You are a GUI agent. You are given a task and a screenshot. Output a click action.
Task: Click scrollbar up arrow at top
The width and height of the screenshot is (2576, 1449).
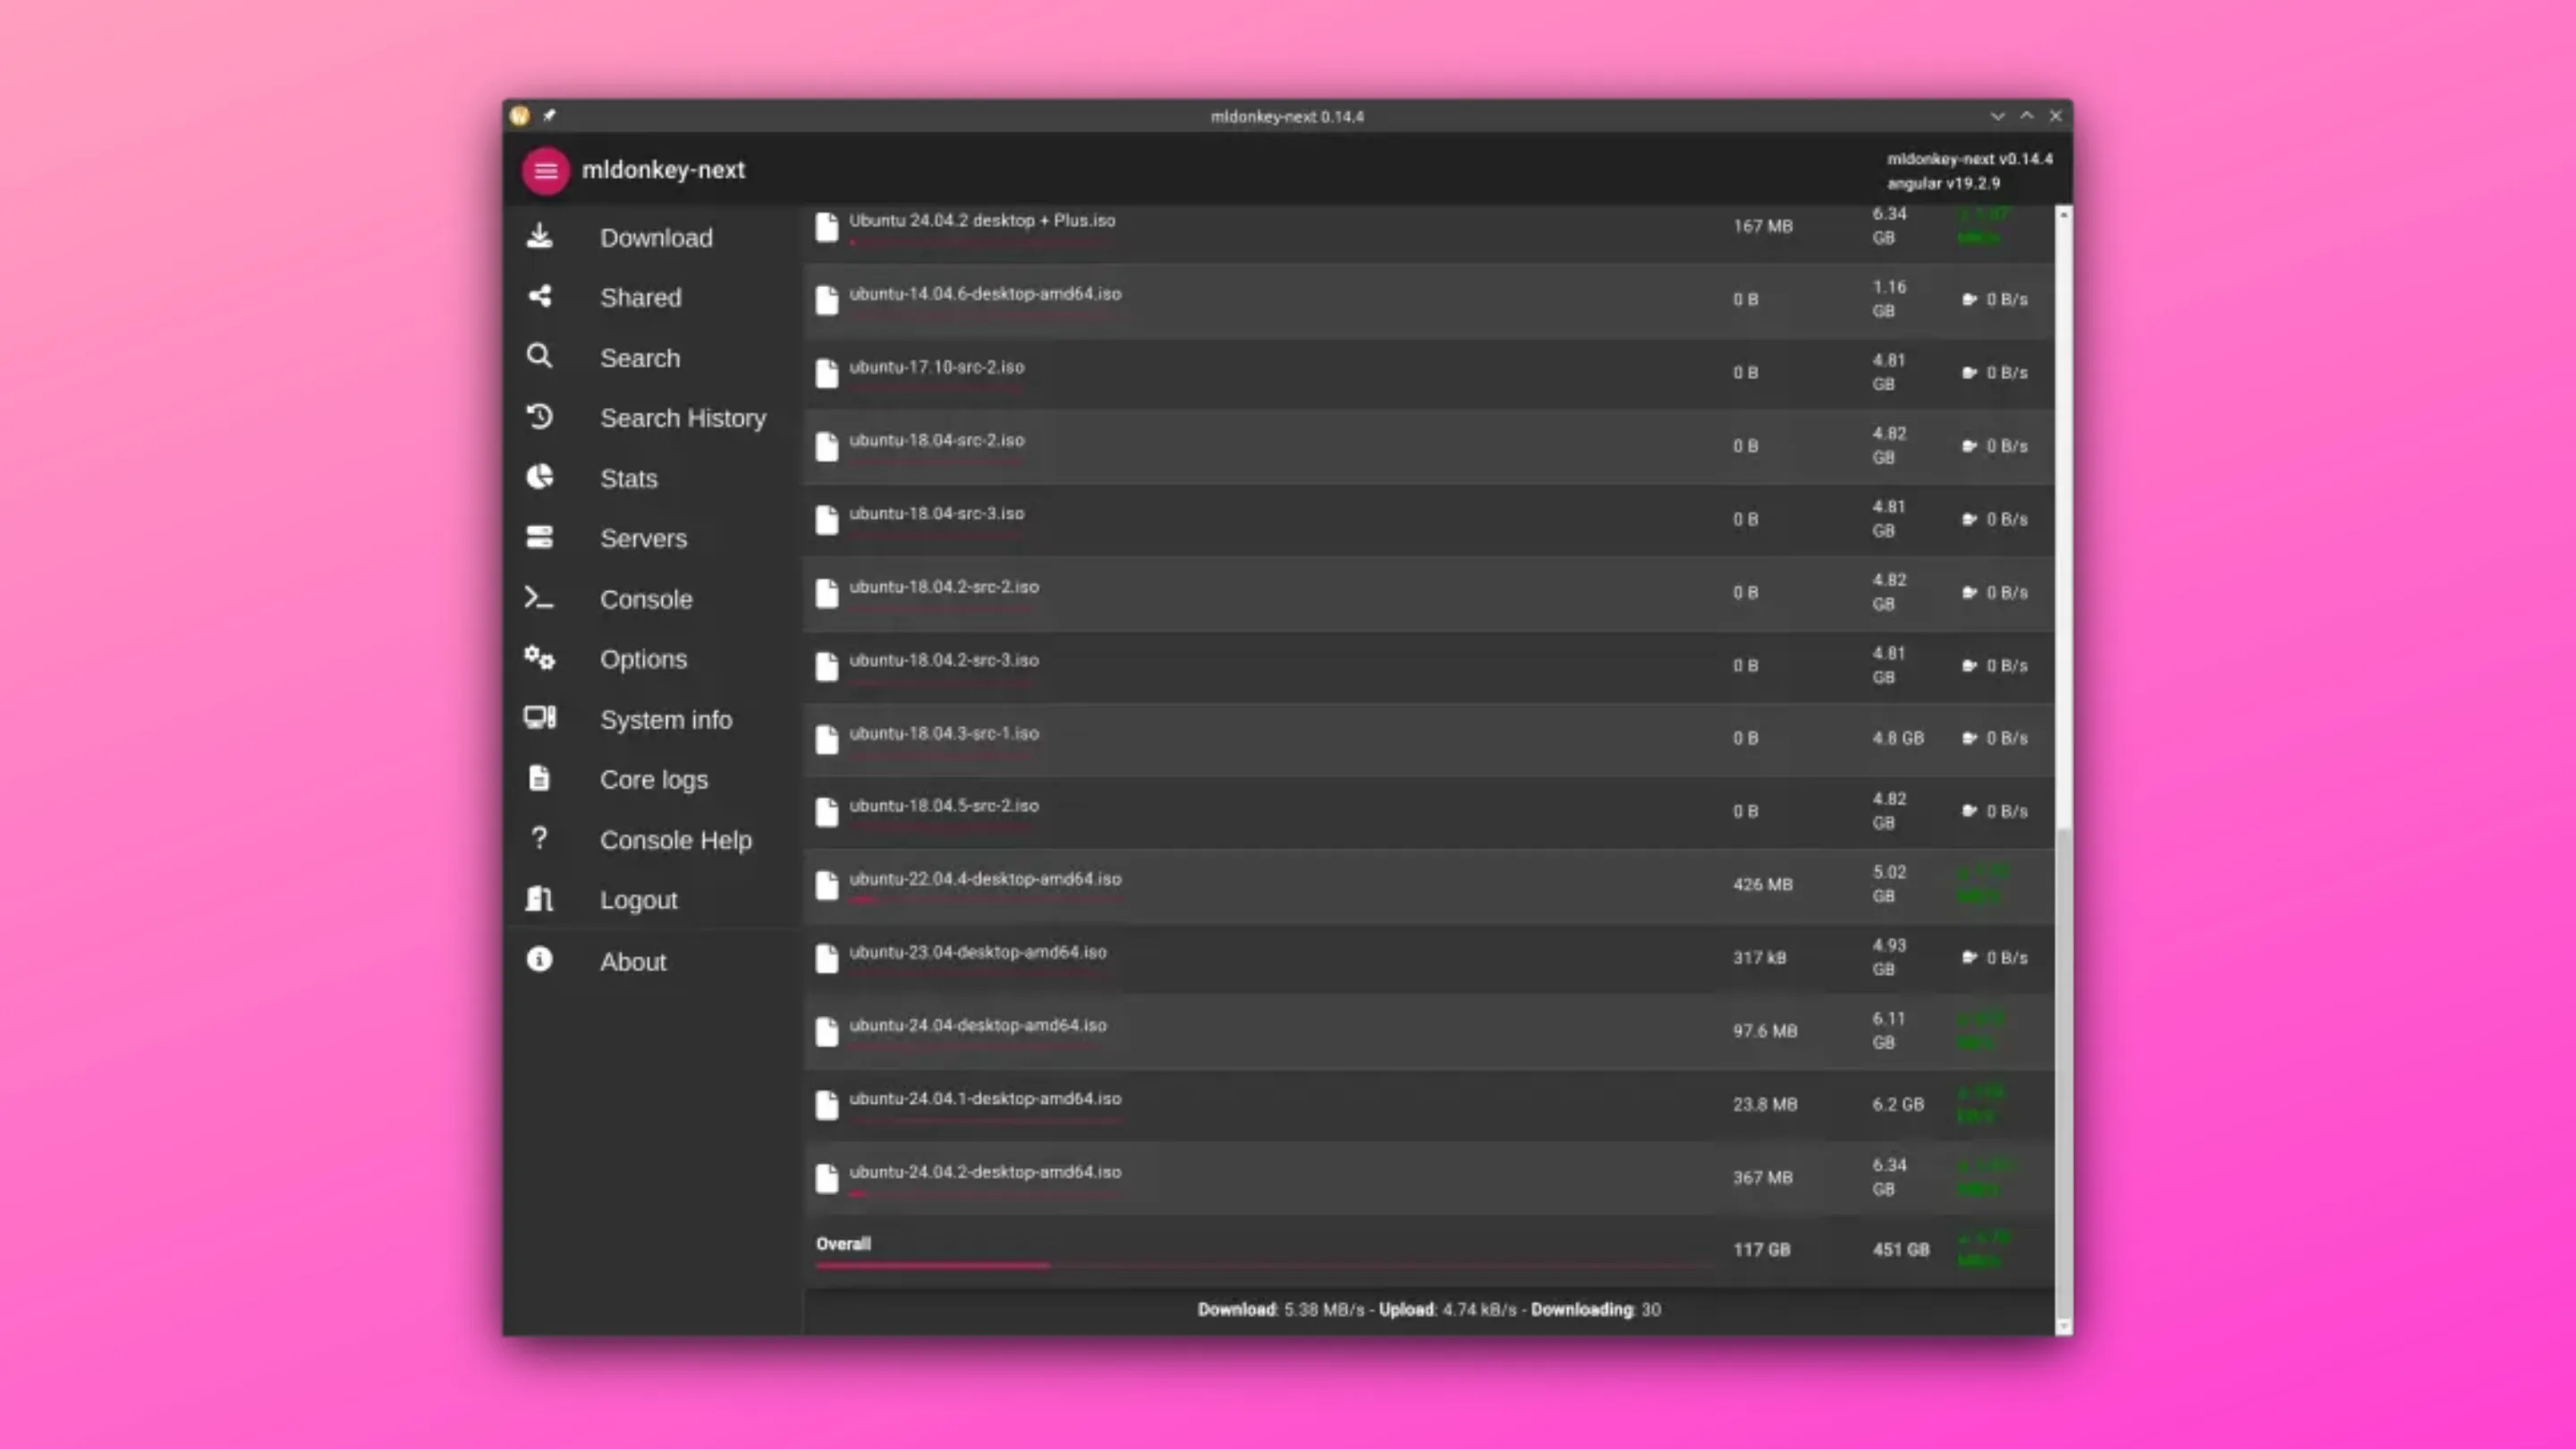2063,215
